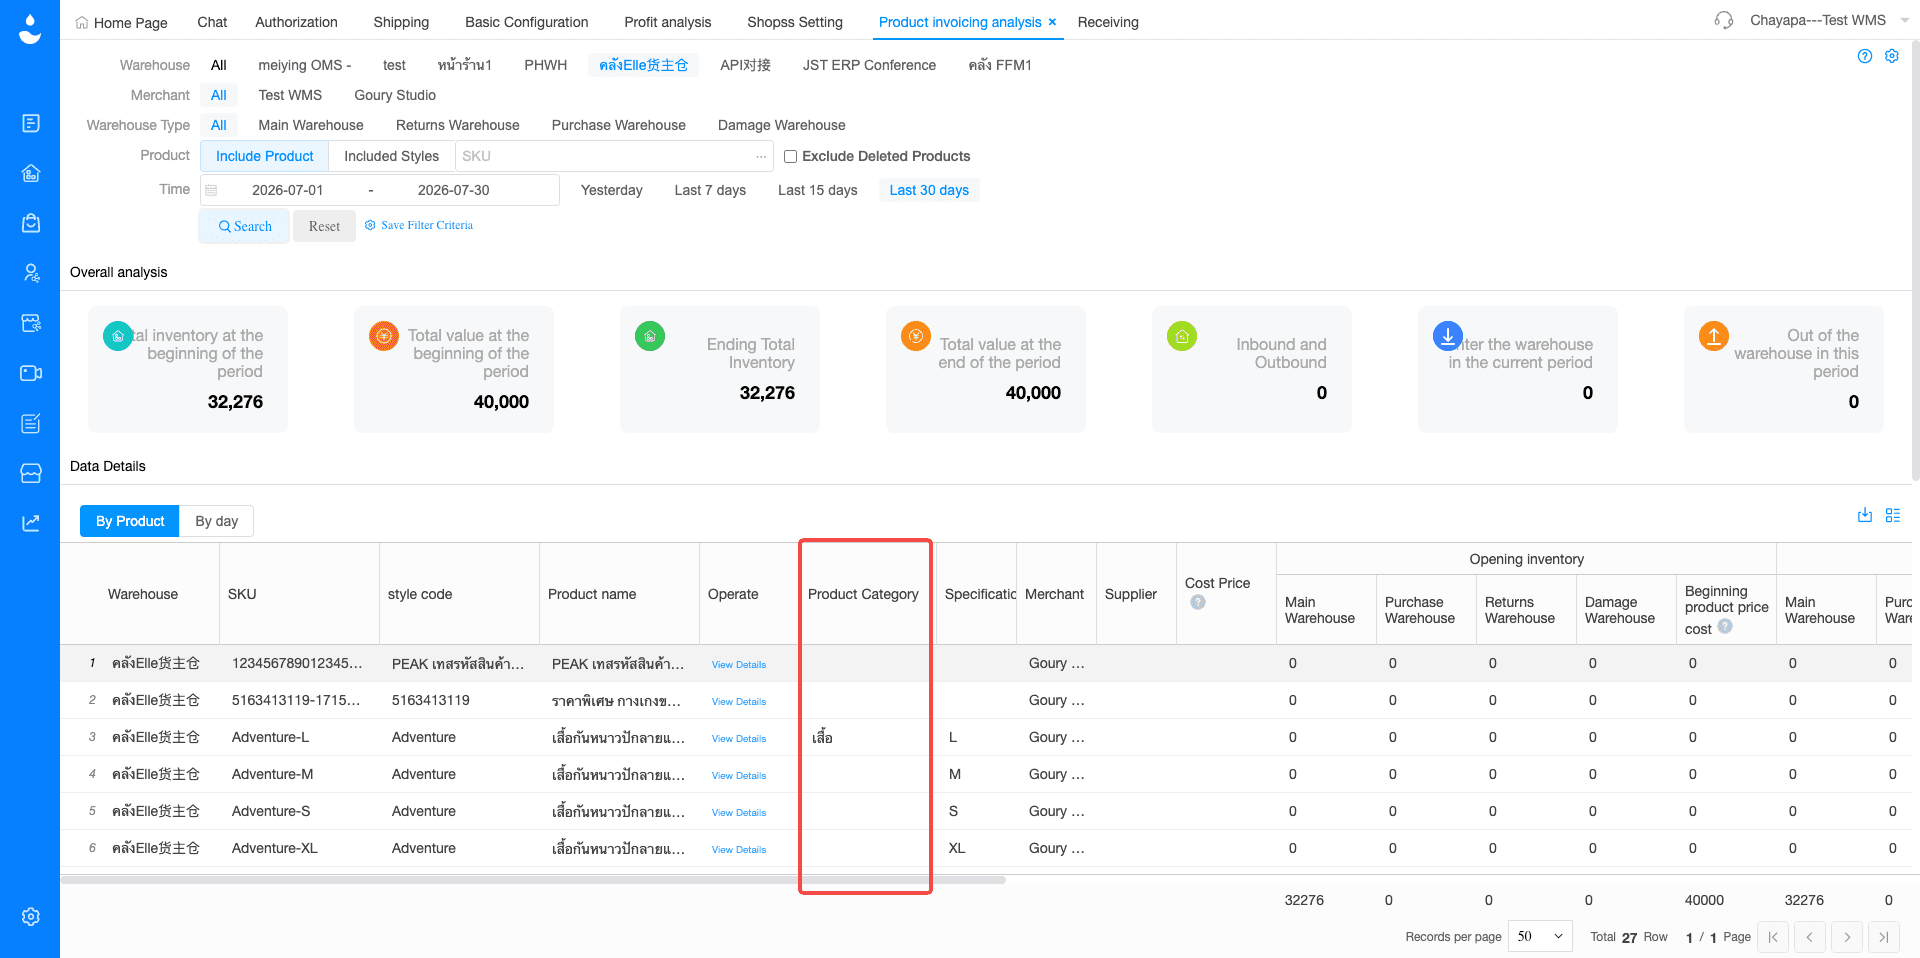
Task: Select the Last 15 days range
Action: (x=818, y=190)
